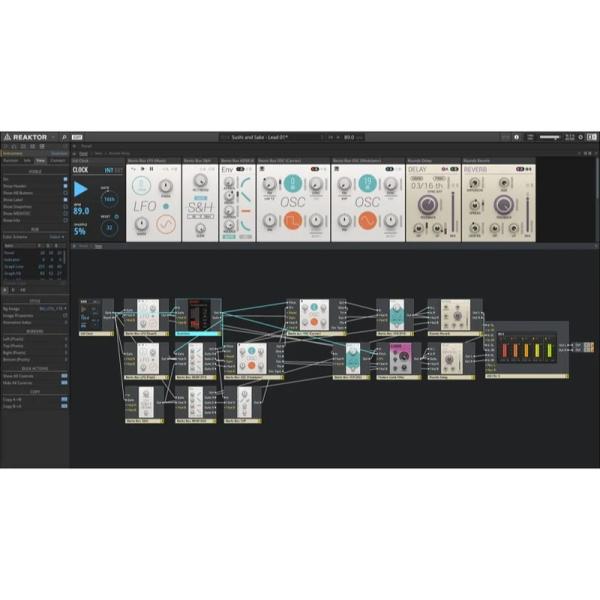Toggle the Show Header checkbox

(66, 186)
